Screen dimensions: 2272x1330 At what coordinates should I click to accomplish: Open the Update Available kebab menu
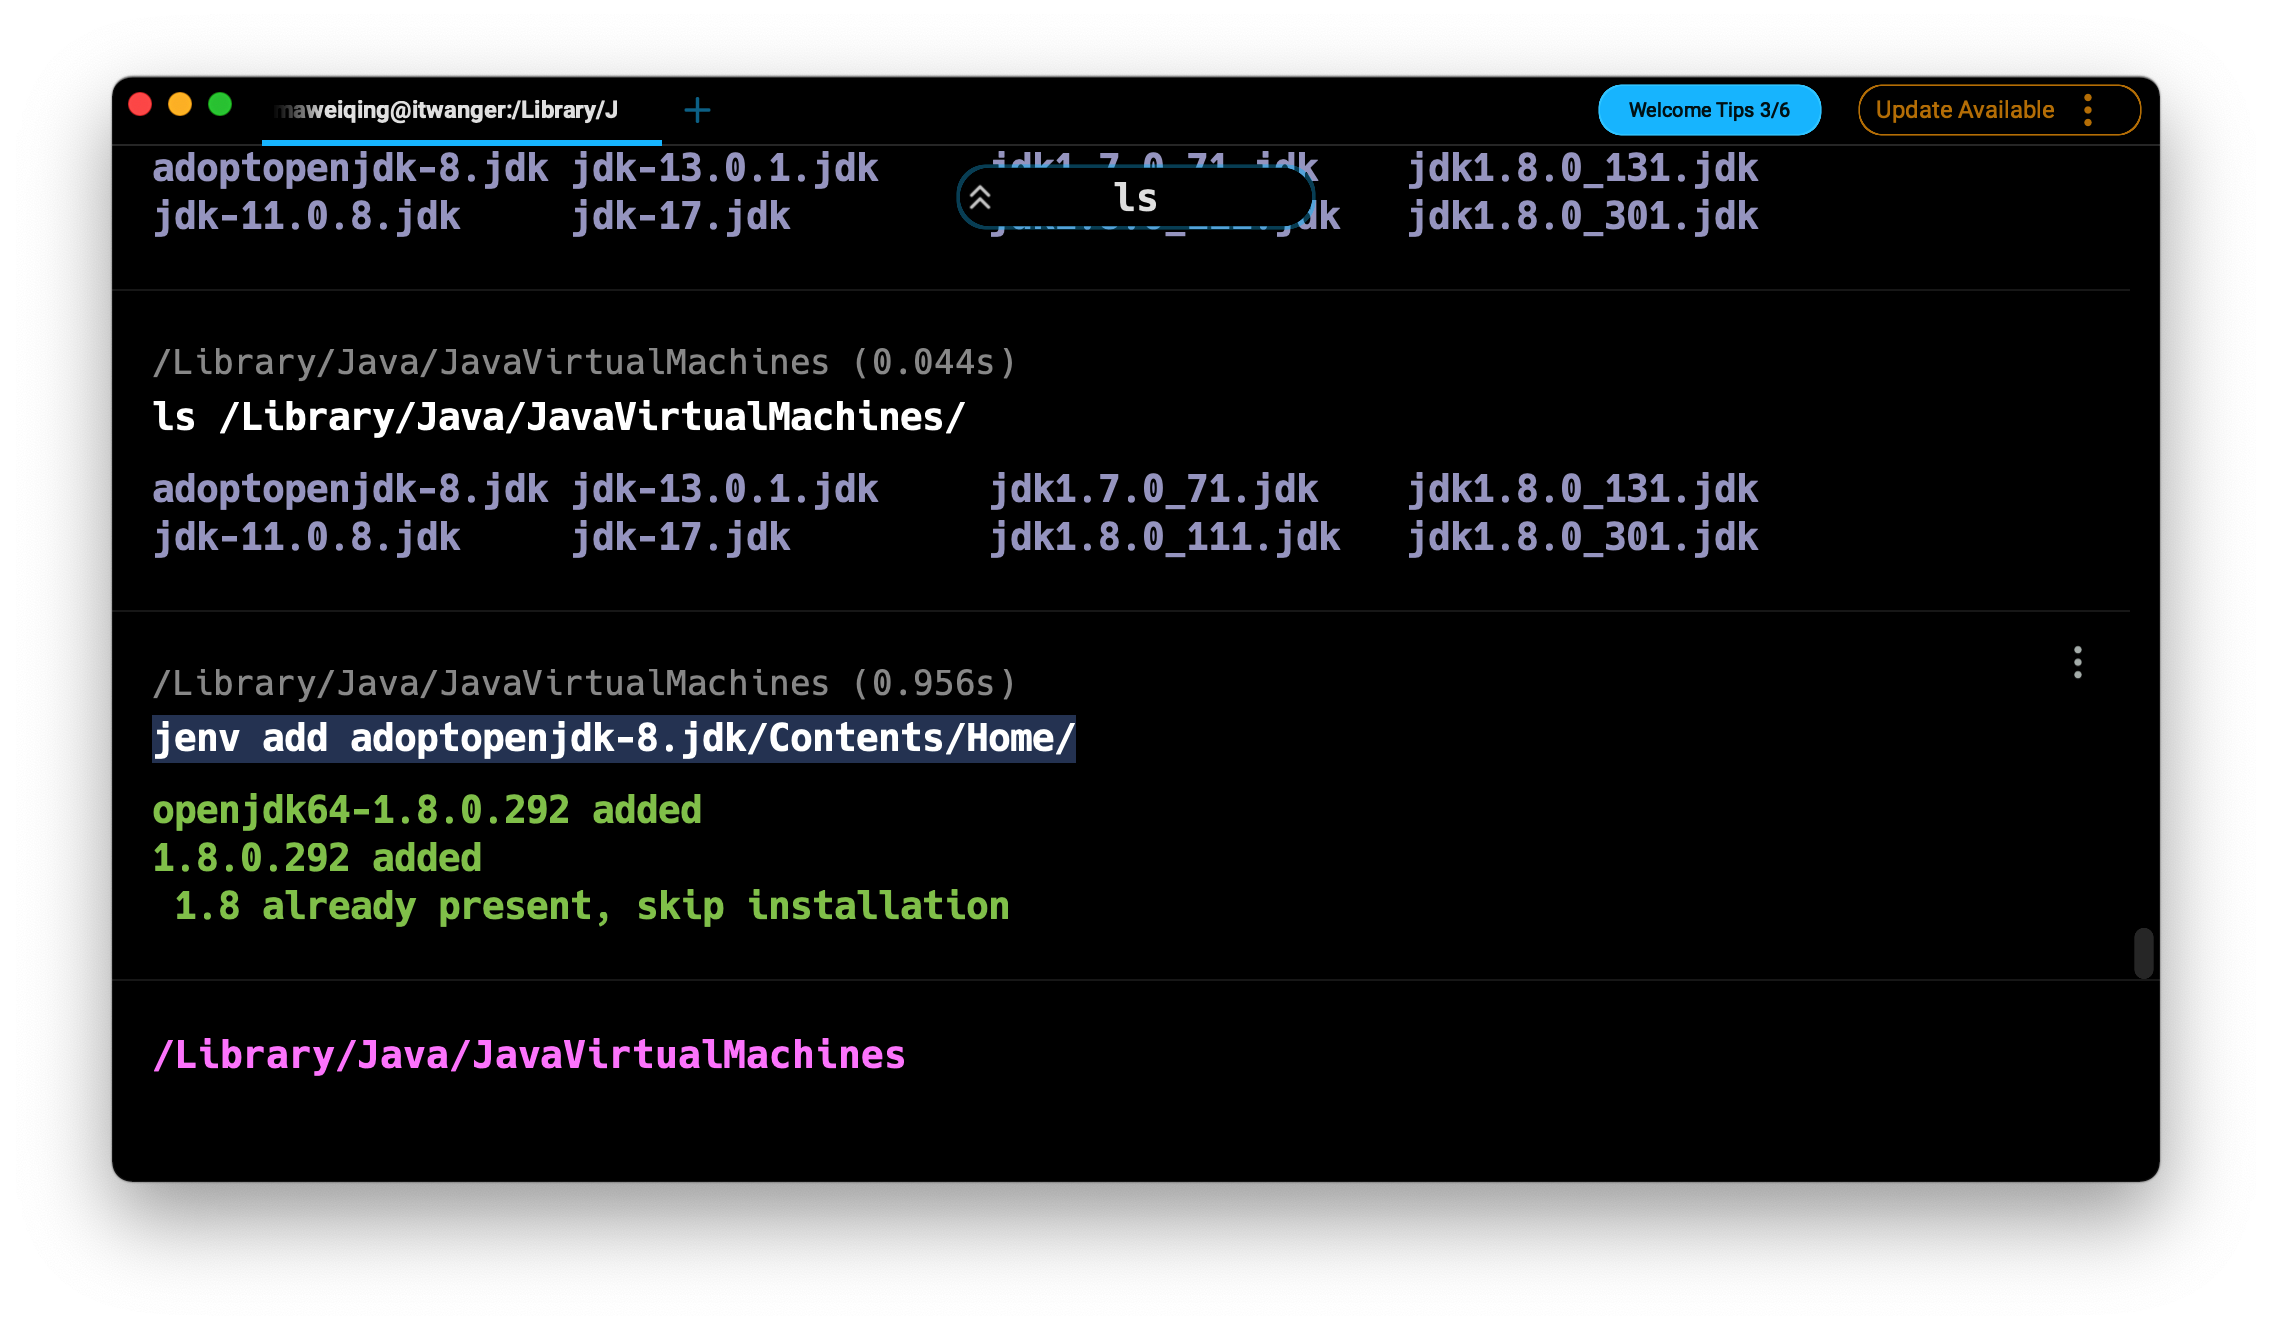2088,110
